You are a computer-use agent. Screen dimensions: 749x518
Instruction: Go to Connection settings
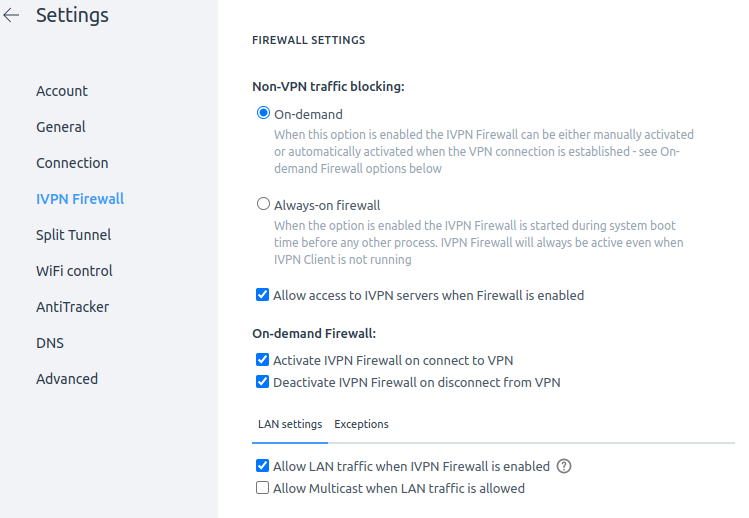[x=72, y=163]
